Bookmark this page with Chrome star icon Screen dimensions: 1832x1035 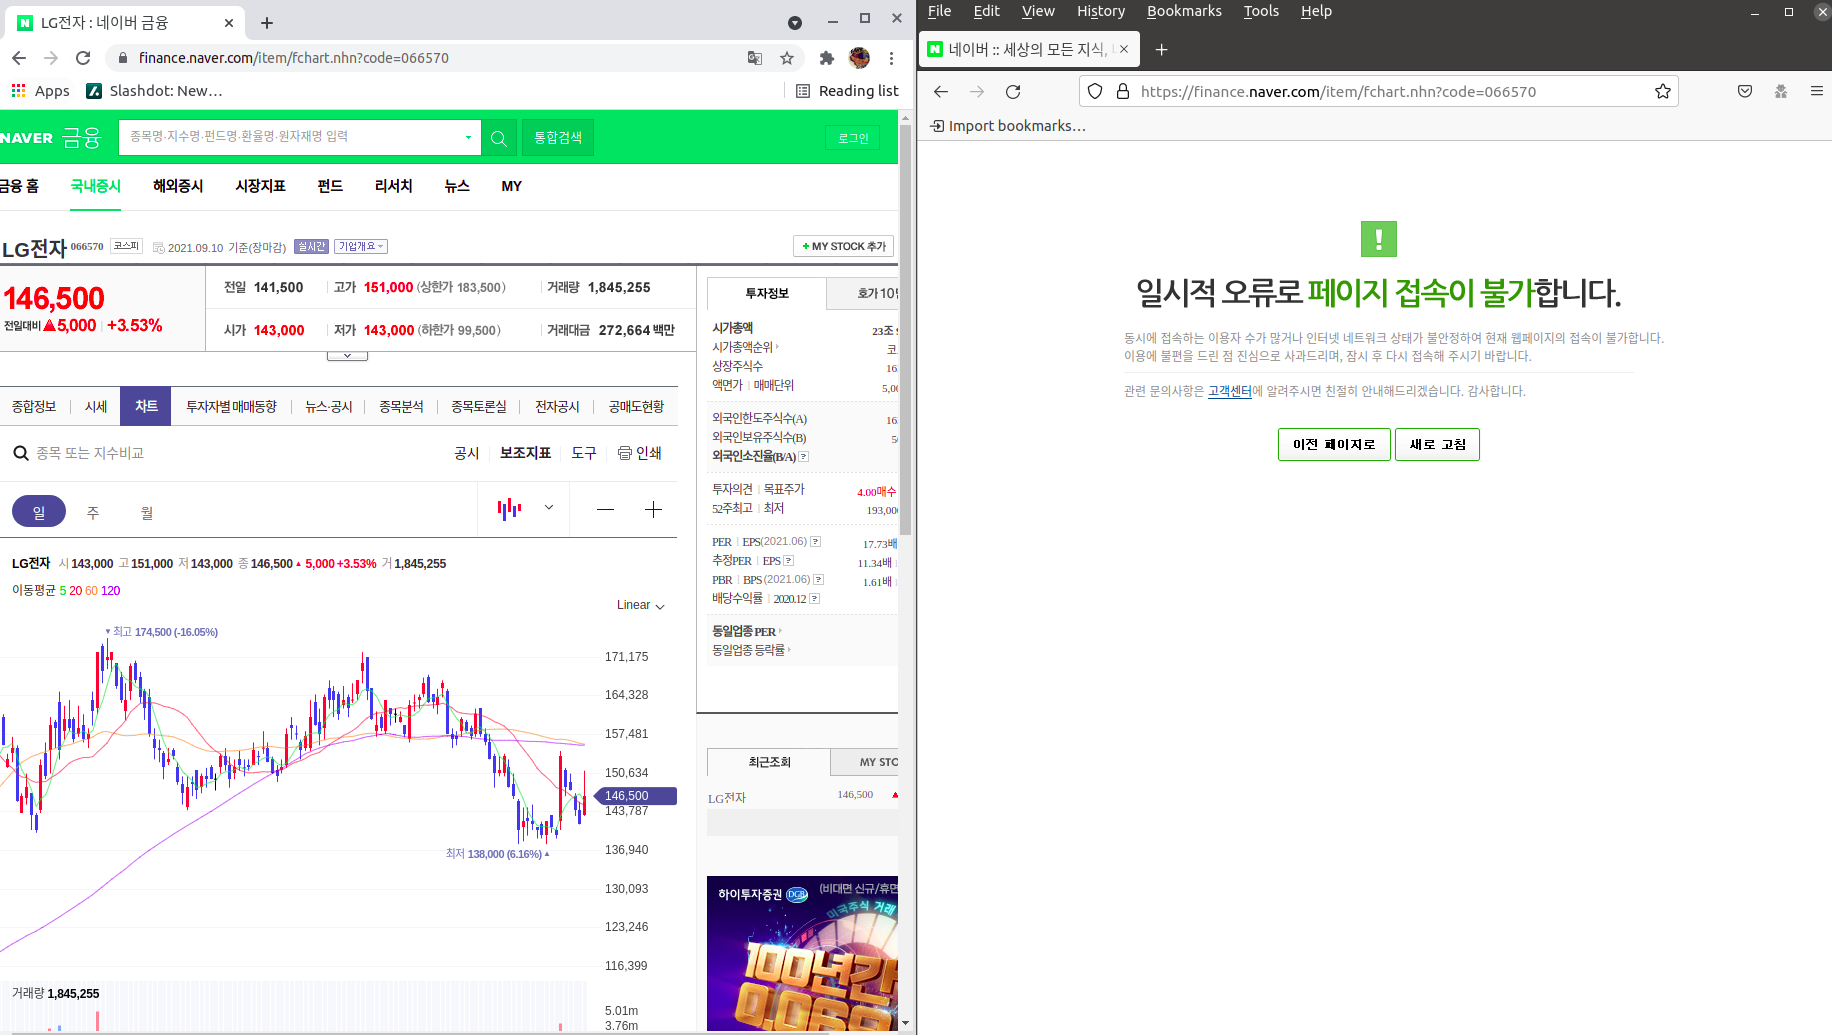click(x=787, y=58)
